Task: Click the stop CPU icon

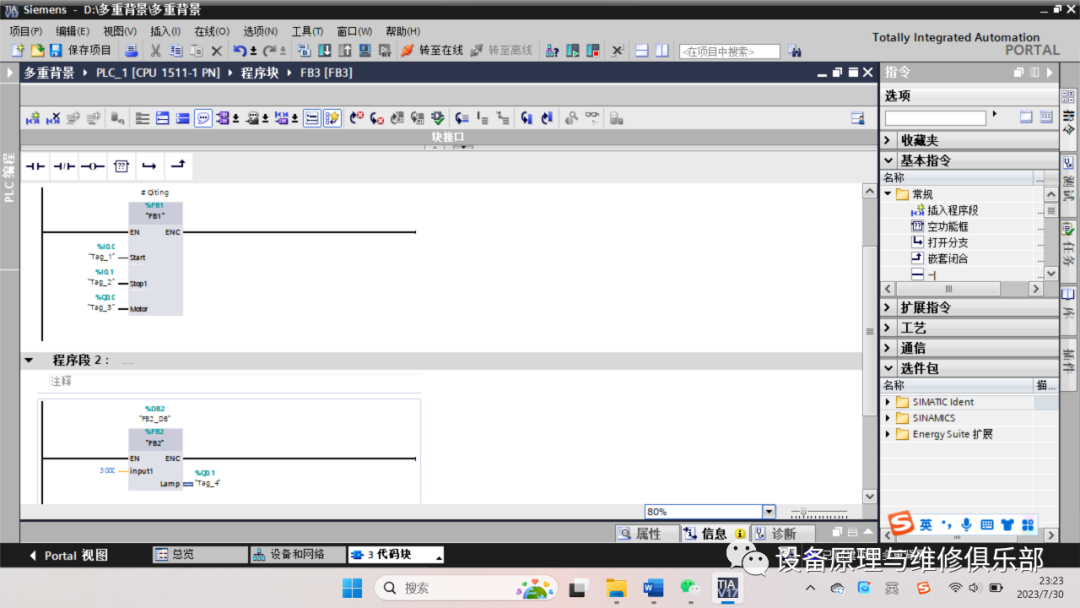Action: click(x=593, y=50)
